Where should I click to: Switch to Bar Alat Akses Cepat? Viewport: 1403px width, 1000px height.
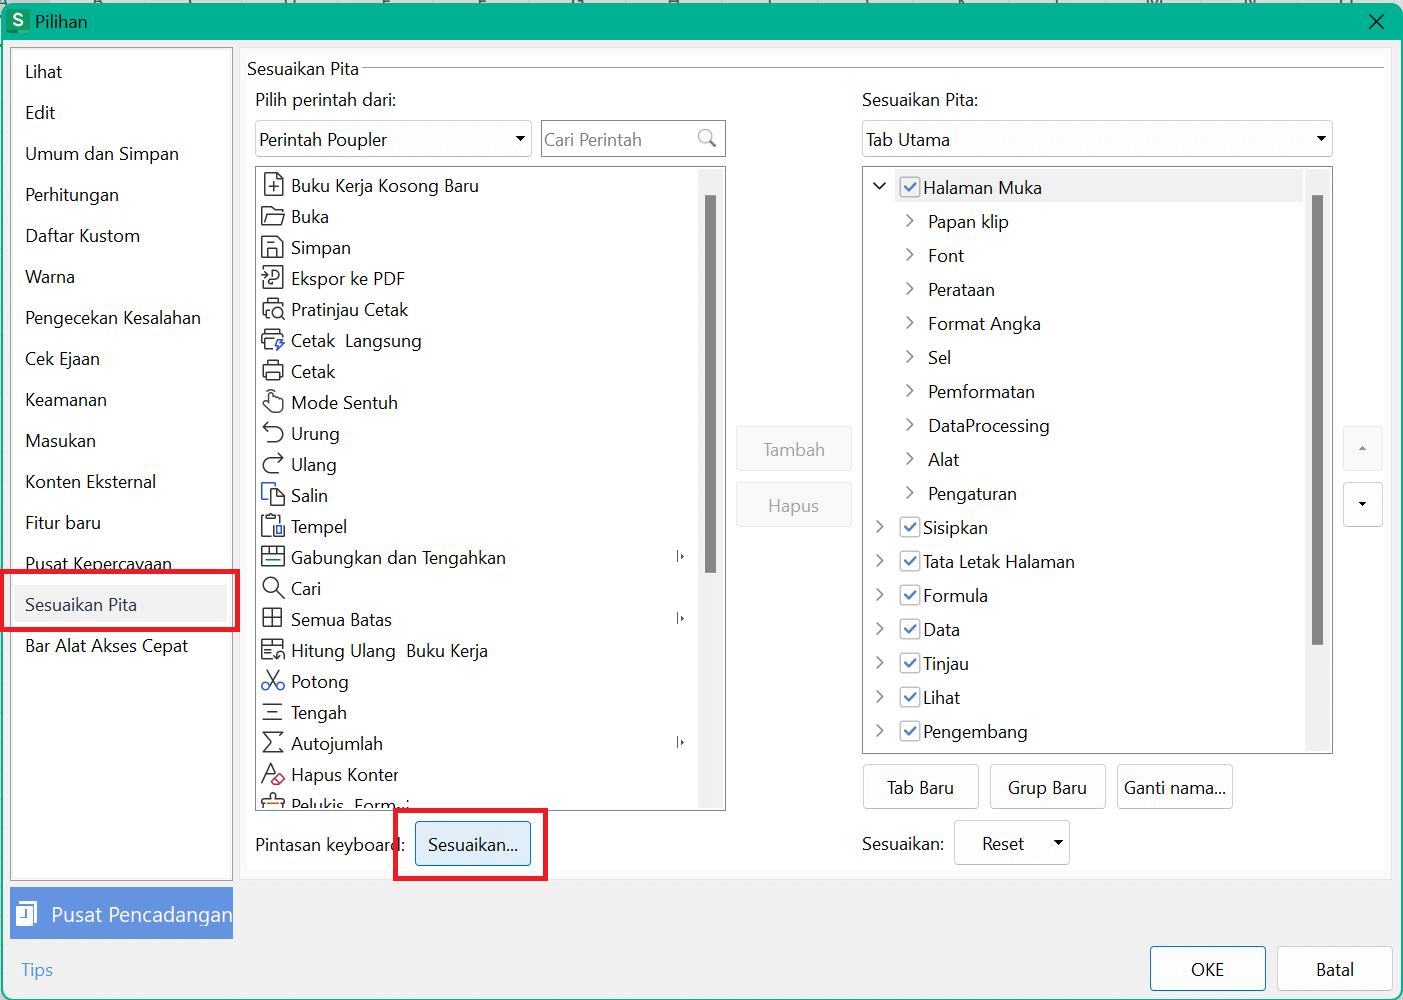click(x=106, y=646)
